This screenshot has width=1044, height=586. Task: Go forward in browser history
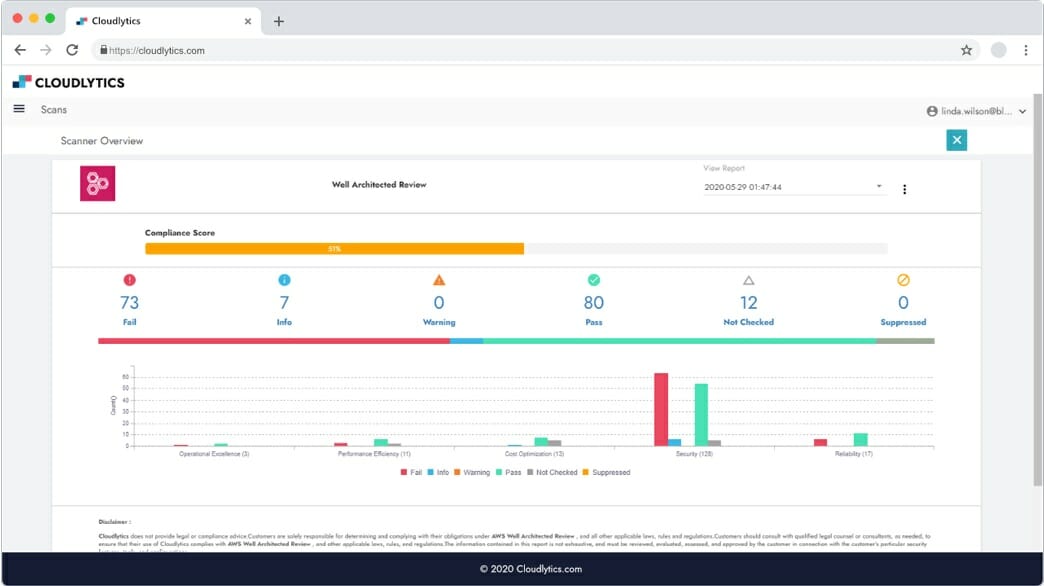tap(46, 50)
